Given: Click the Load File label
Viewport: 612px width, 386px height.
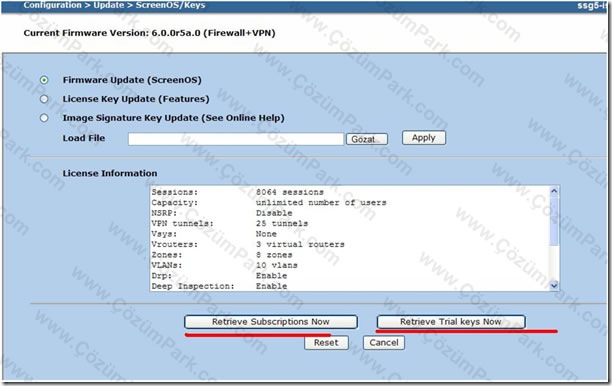Looking at the screenshot, I should [84, 138].
